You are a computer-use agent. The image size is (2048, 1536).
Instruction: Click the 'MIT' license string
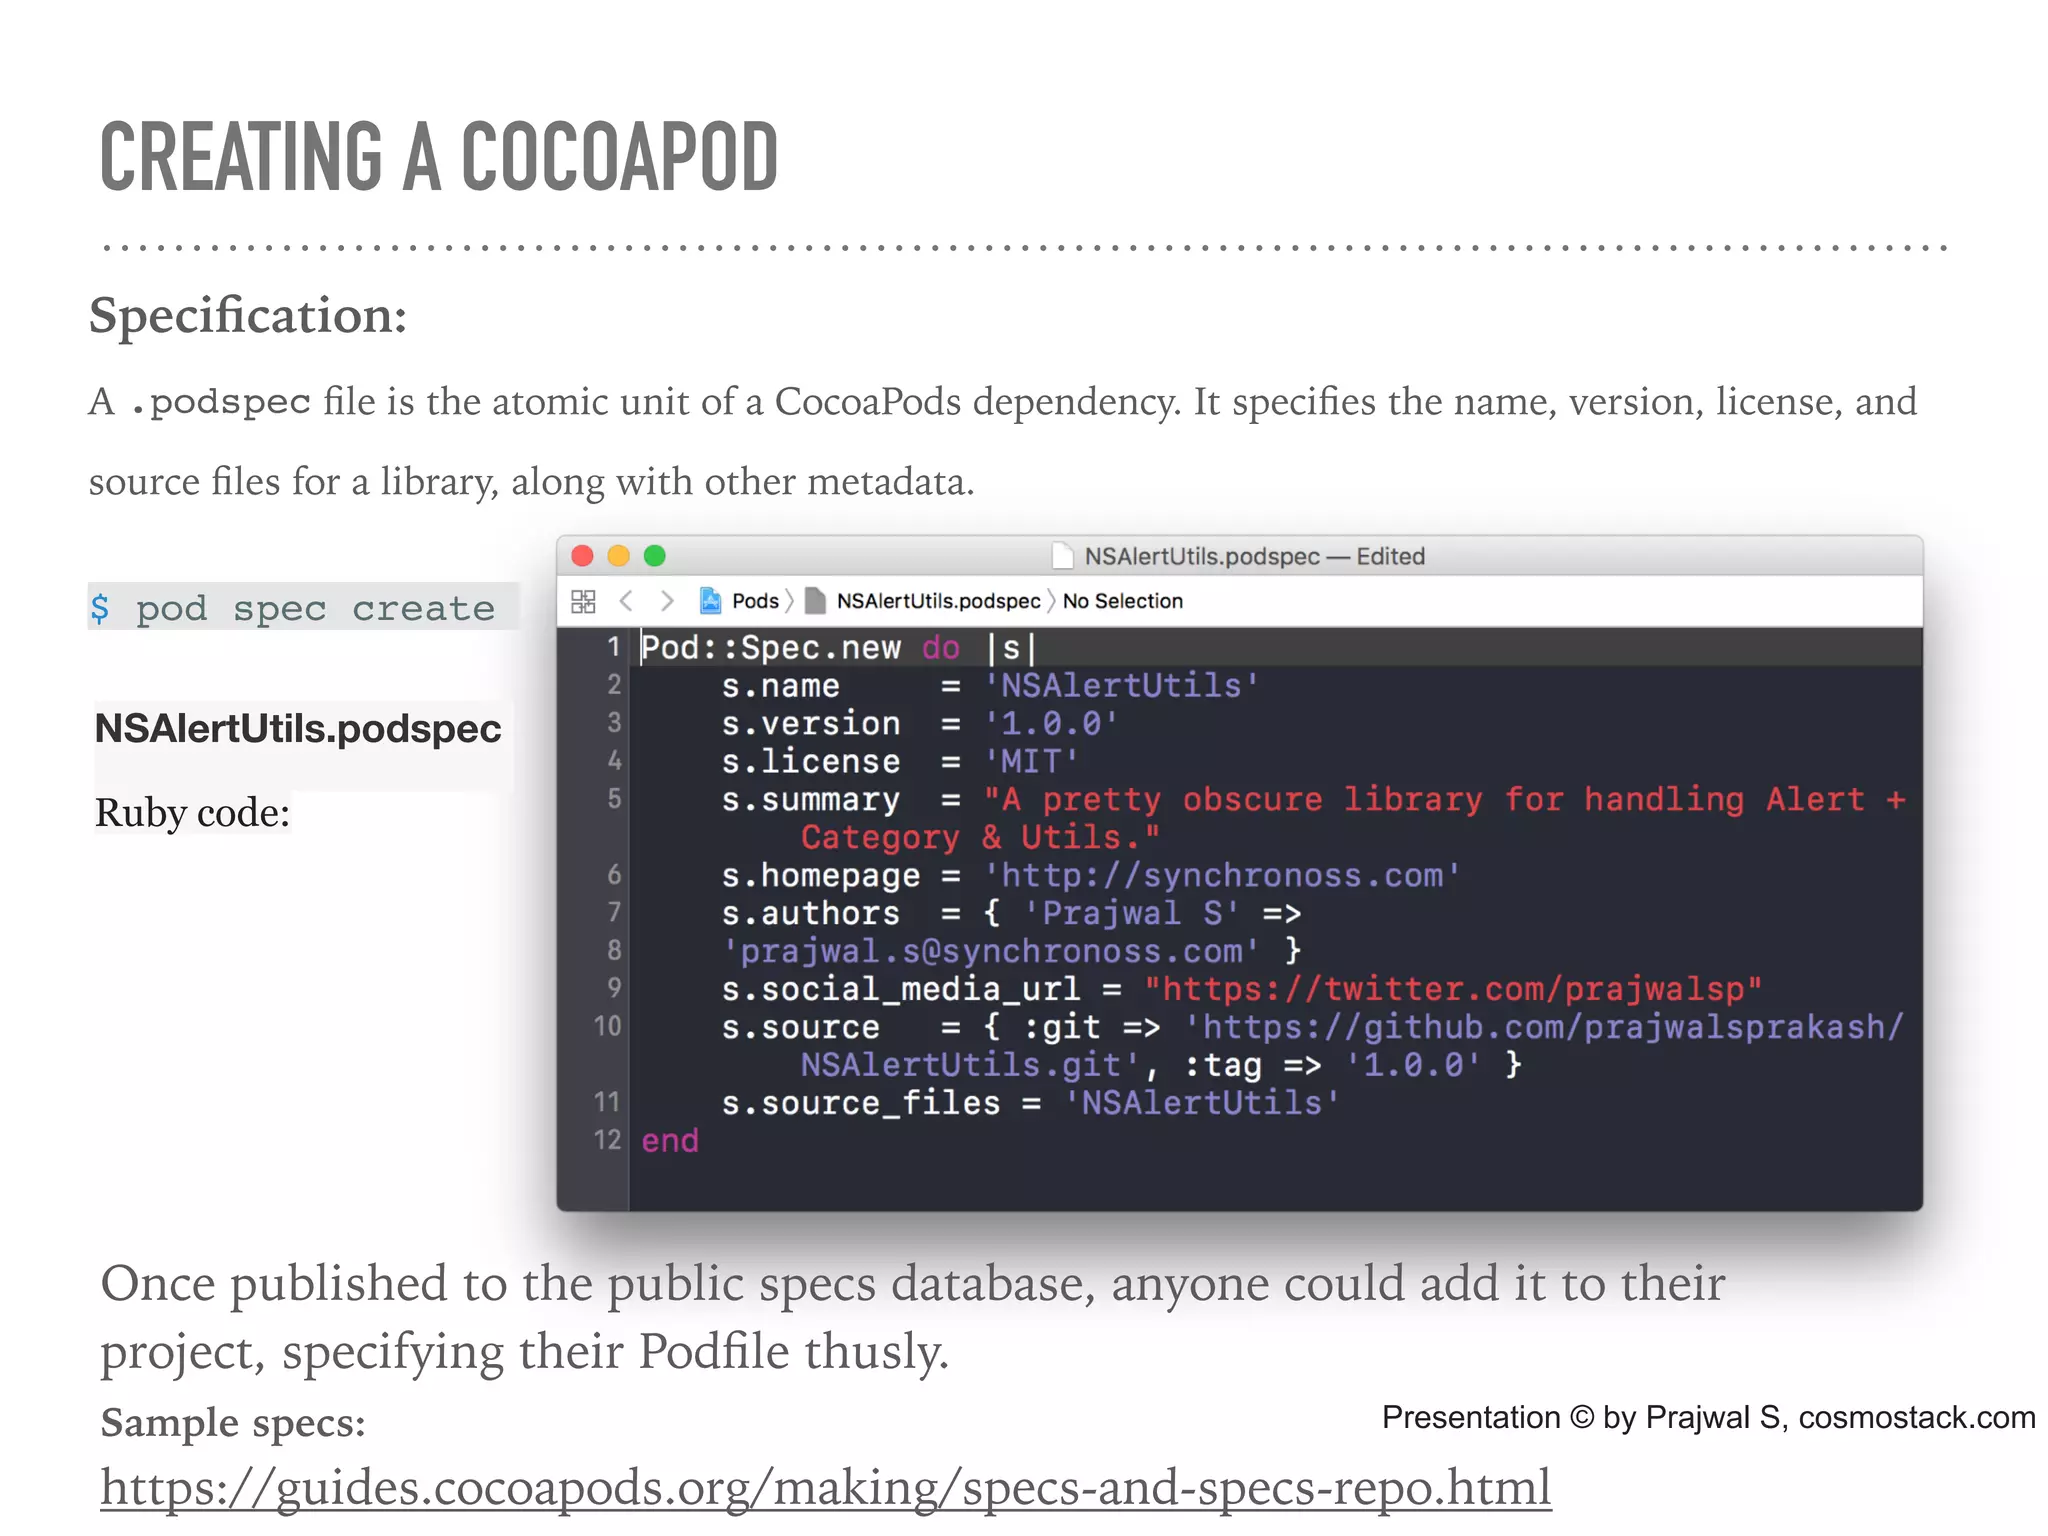[1031, 762]
